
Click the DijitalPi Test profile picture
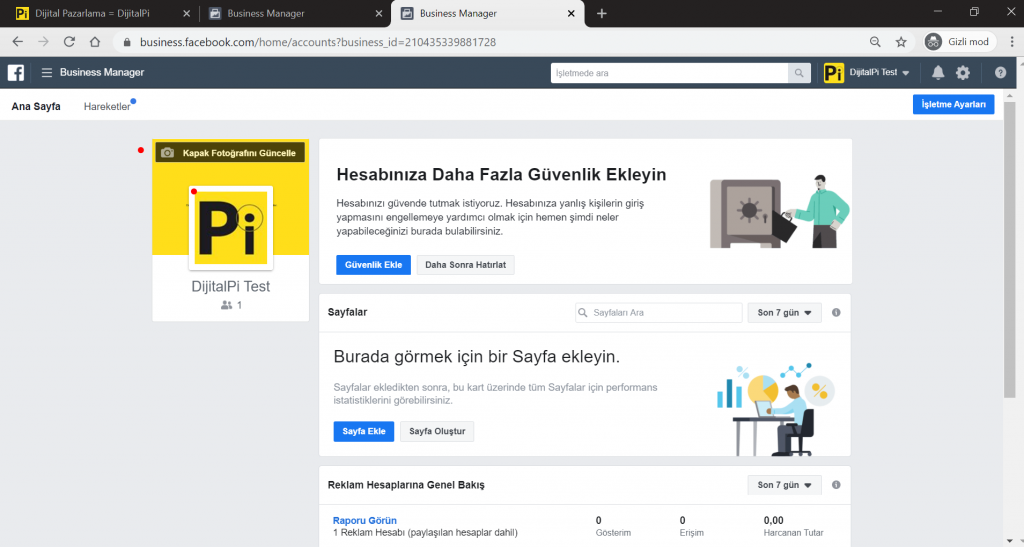(231, 228)
